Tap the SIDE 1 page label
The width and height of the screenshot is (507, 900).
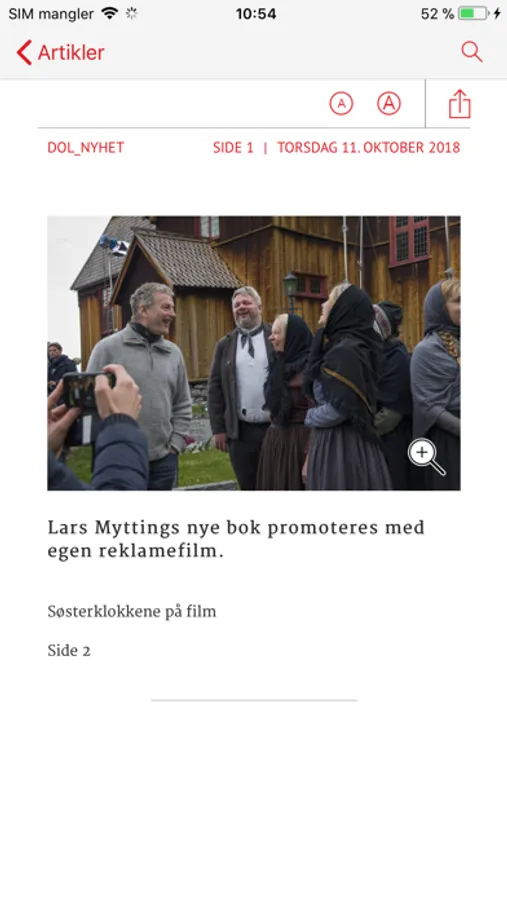tap(233, 148)
